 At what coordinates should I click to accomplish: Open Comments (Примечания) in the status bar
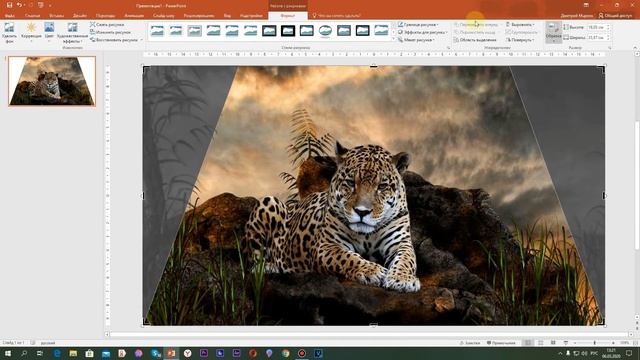tap(501, 343)
